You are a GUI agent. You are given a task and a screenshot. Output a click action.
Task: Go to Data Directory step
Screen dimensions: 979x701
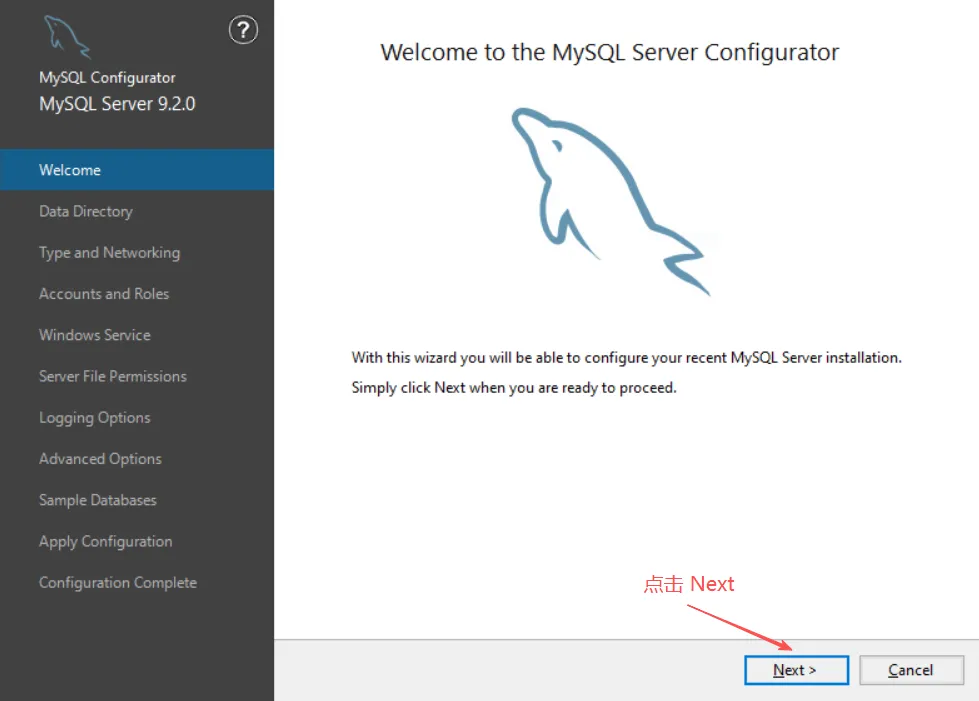click(137, 211)
